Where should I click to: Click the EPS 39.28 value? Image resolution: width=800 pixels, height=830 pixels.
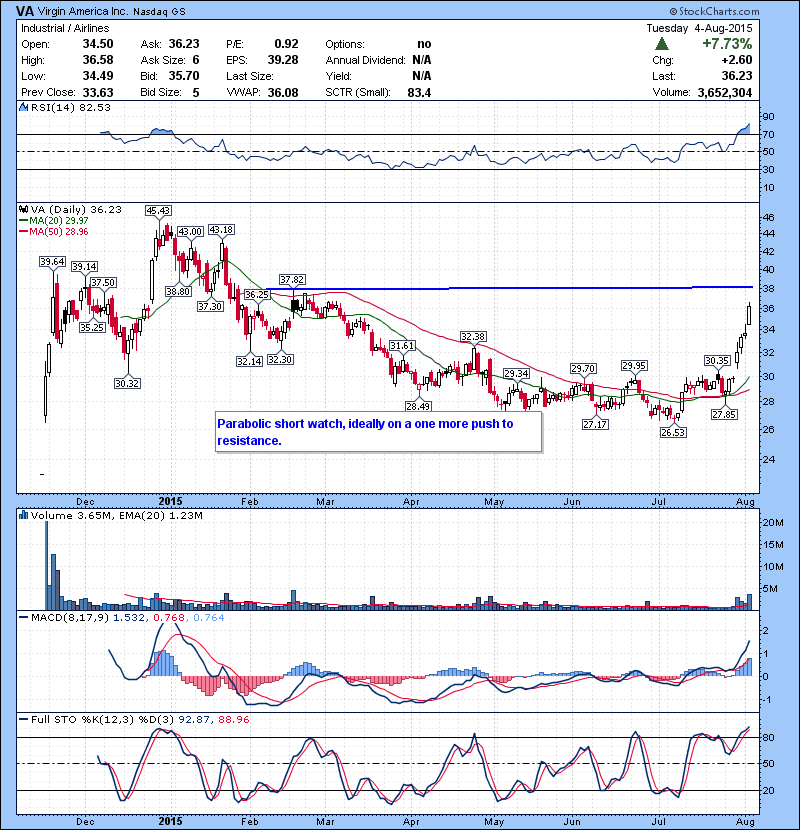click(283, 60)
